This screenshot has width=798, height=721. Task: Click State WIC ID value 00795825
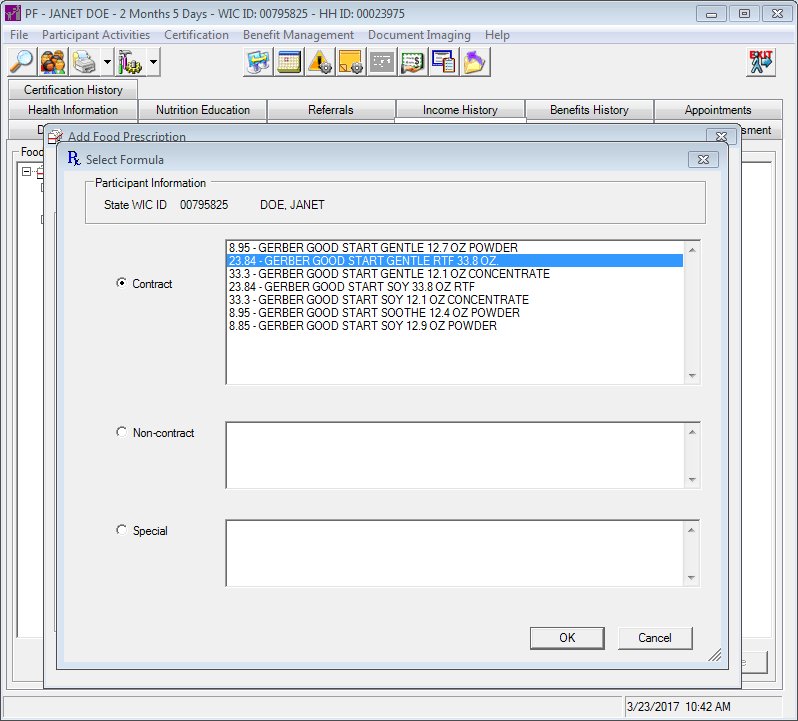pyautogui.click(x=204, y=205)
